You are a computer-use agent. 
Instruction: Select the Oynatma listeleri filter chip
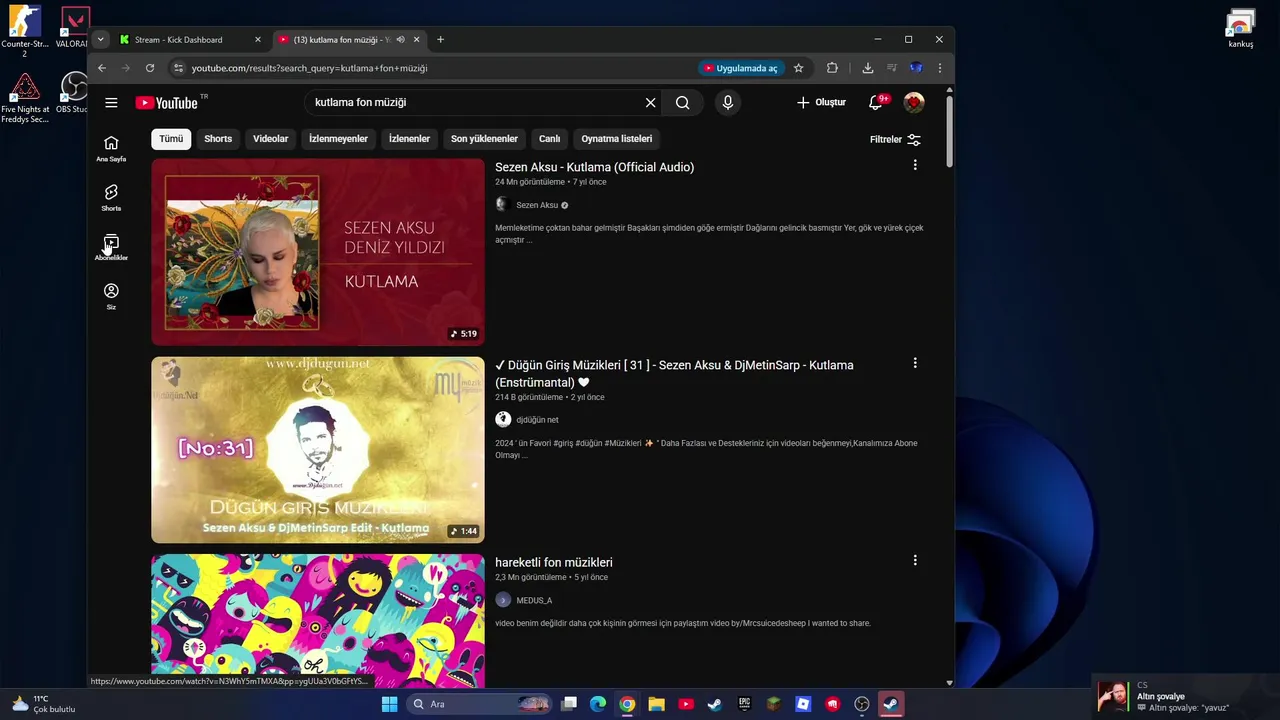click(x=617, y=139)
